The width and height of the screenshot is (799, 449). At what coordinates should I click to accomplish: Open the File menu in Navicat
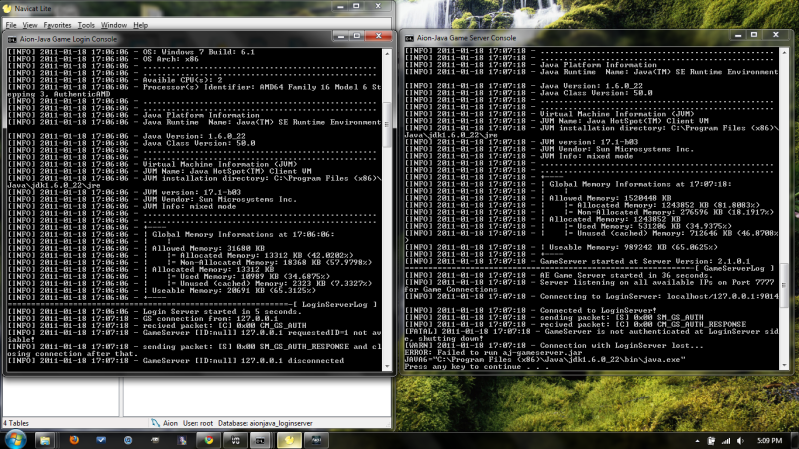click(x=11, y=24)
